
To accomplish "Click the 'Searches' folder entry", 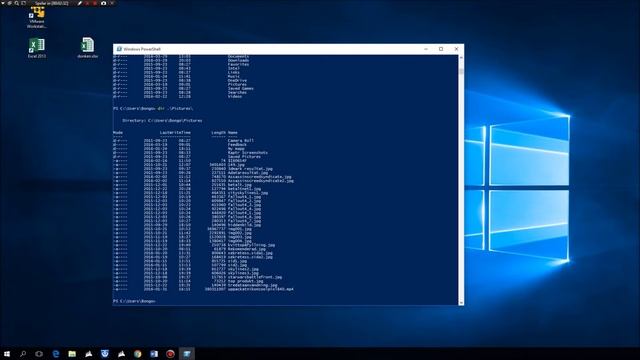I will coord(237,93).
